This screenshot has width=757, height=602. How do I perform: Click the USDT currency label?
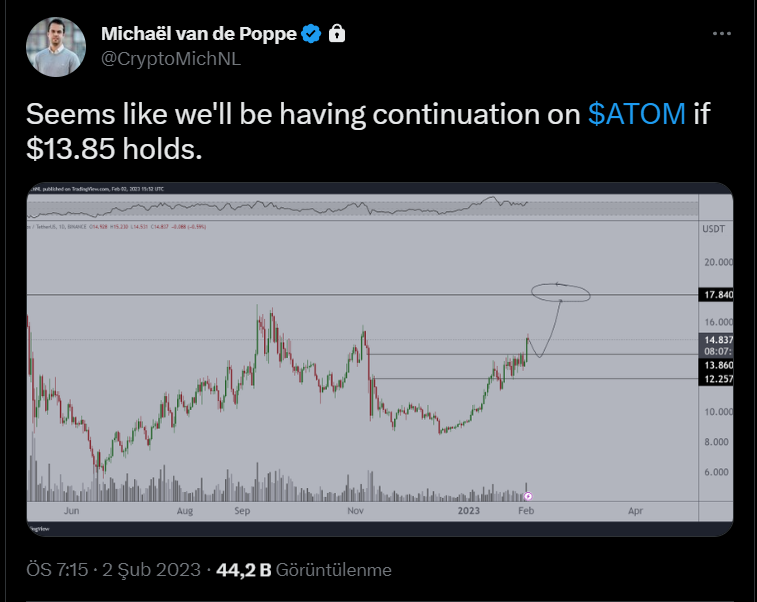714,230
